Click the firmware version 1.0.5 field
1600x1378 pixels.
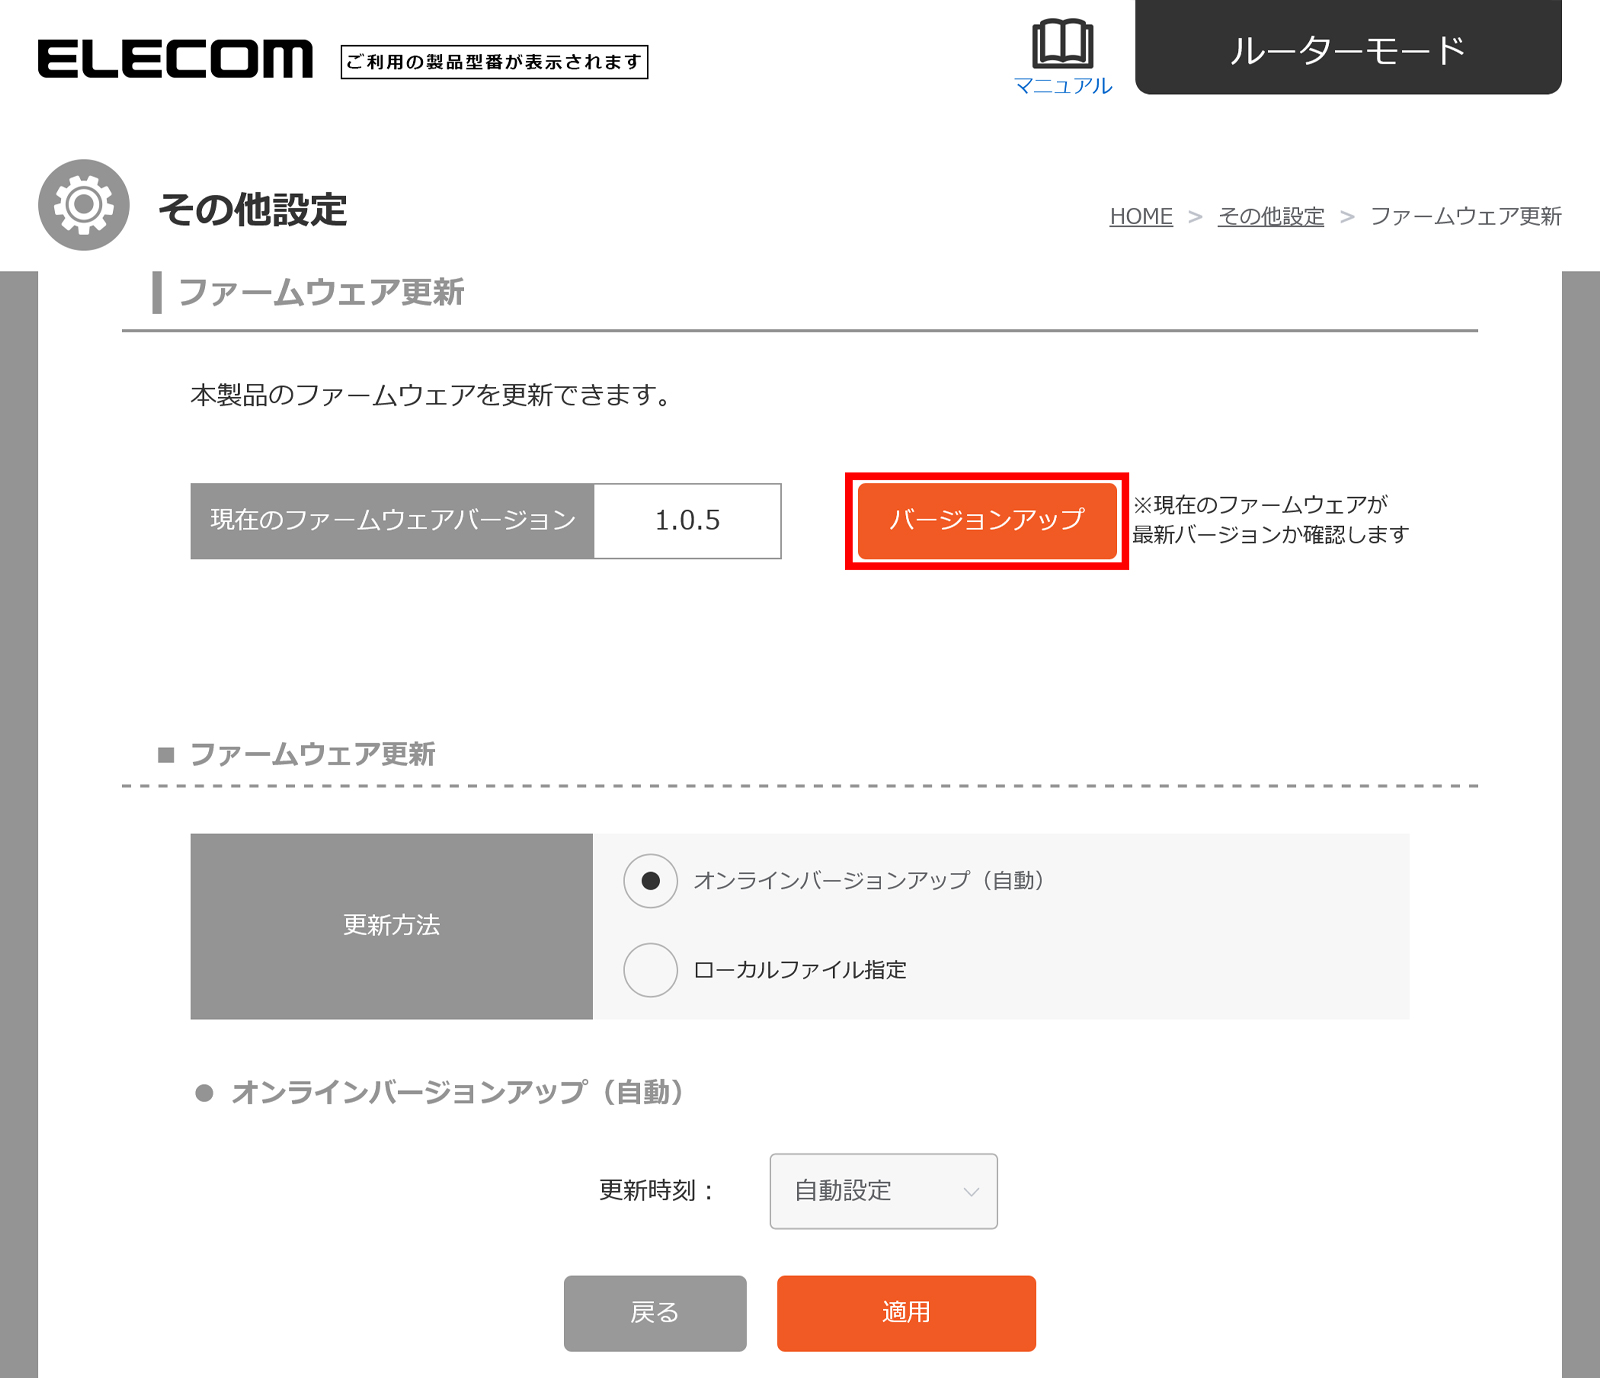tap(688, 521)
